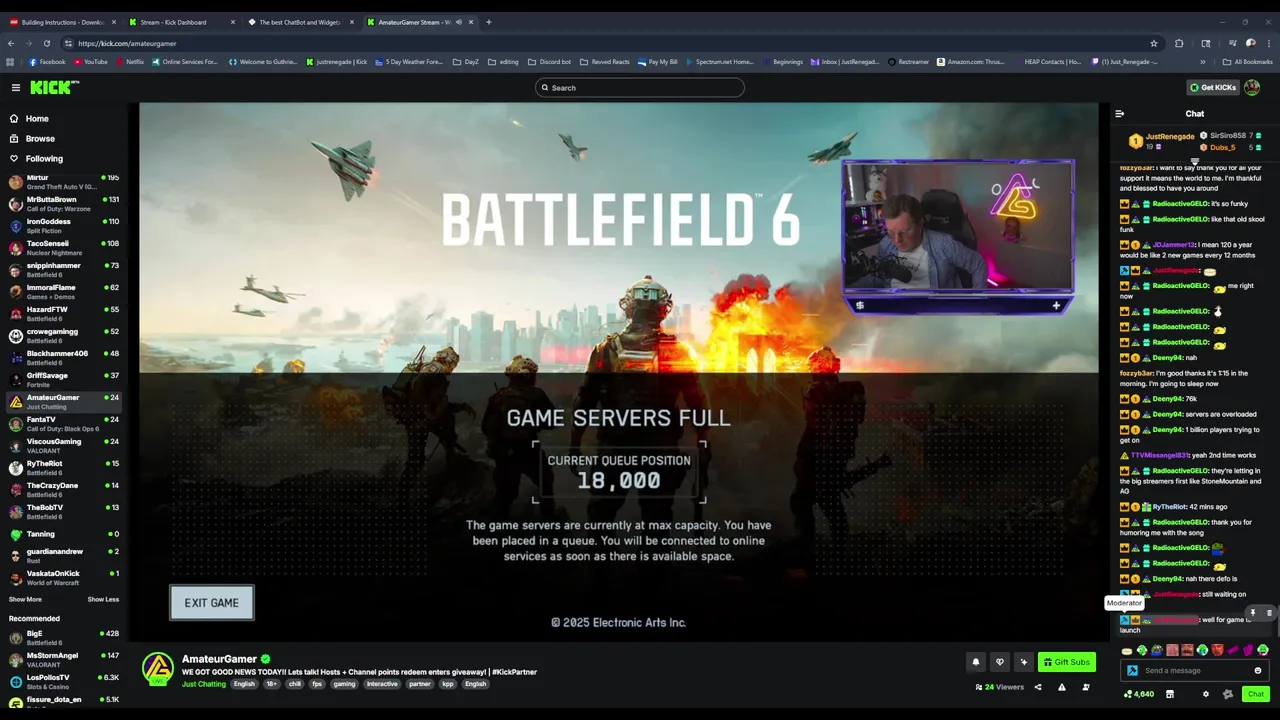The height and width of the screenshot is (720, 1280).
Task: Click the sparkle button beside Gift Subs
Action: tap(1023, 662)
